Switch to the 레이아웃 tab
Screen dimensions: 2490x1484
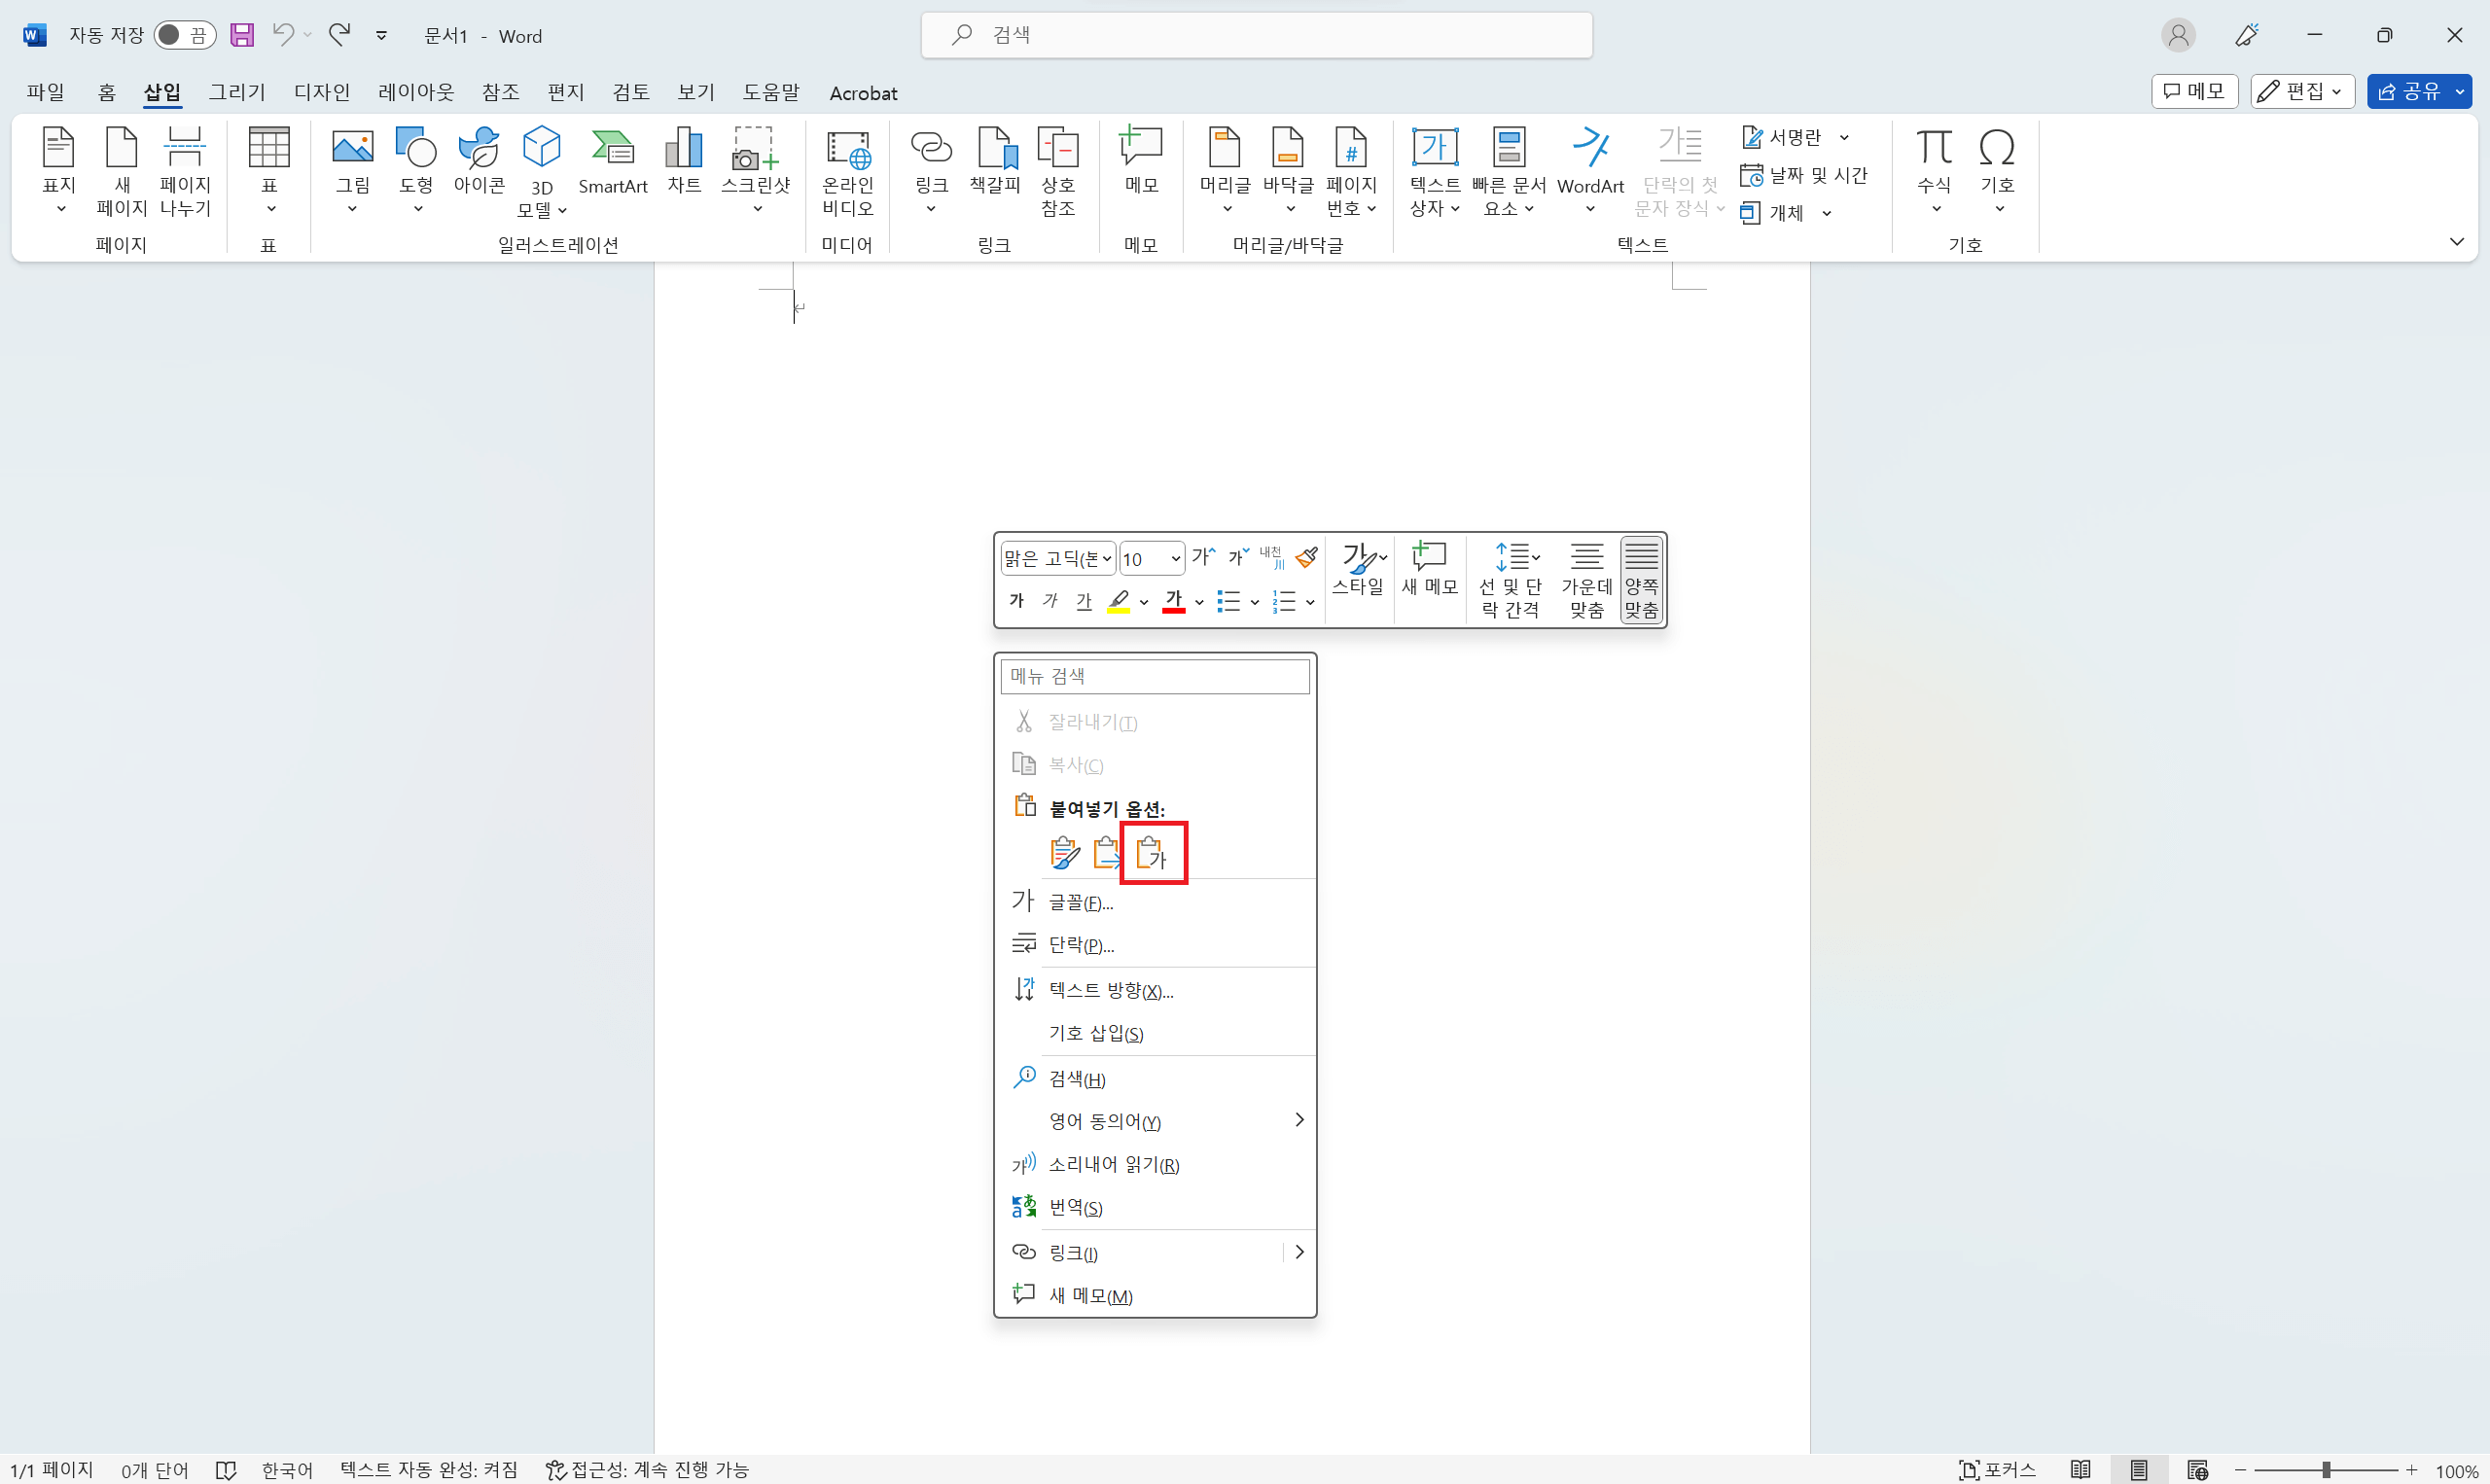(x=415, y=93)
